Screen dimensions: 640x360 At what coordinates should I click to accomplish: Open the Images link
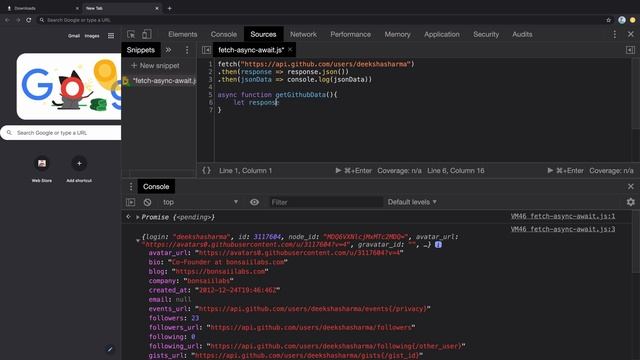[x=92, y=36]
